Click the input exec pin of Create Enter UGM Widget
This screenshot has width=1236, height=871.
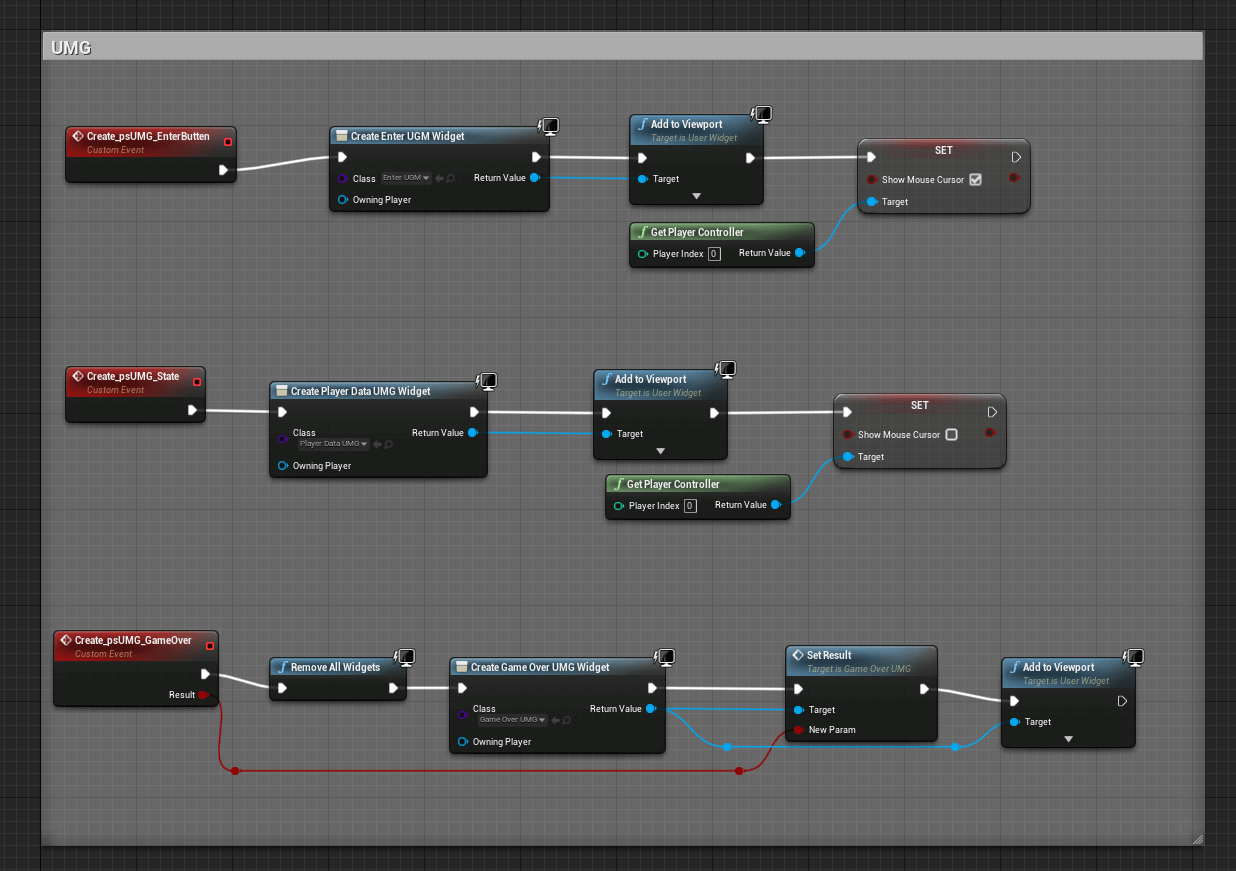click(342, 157)
